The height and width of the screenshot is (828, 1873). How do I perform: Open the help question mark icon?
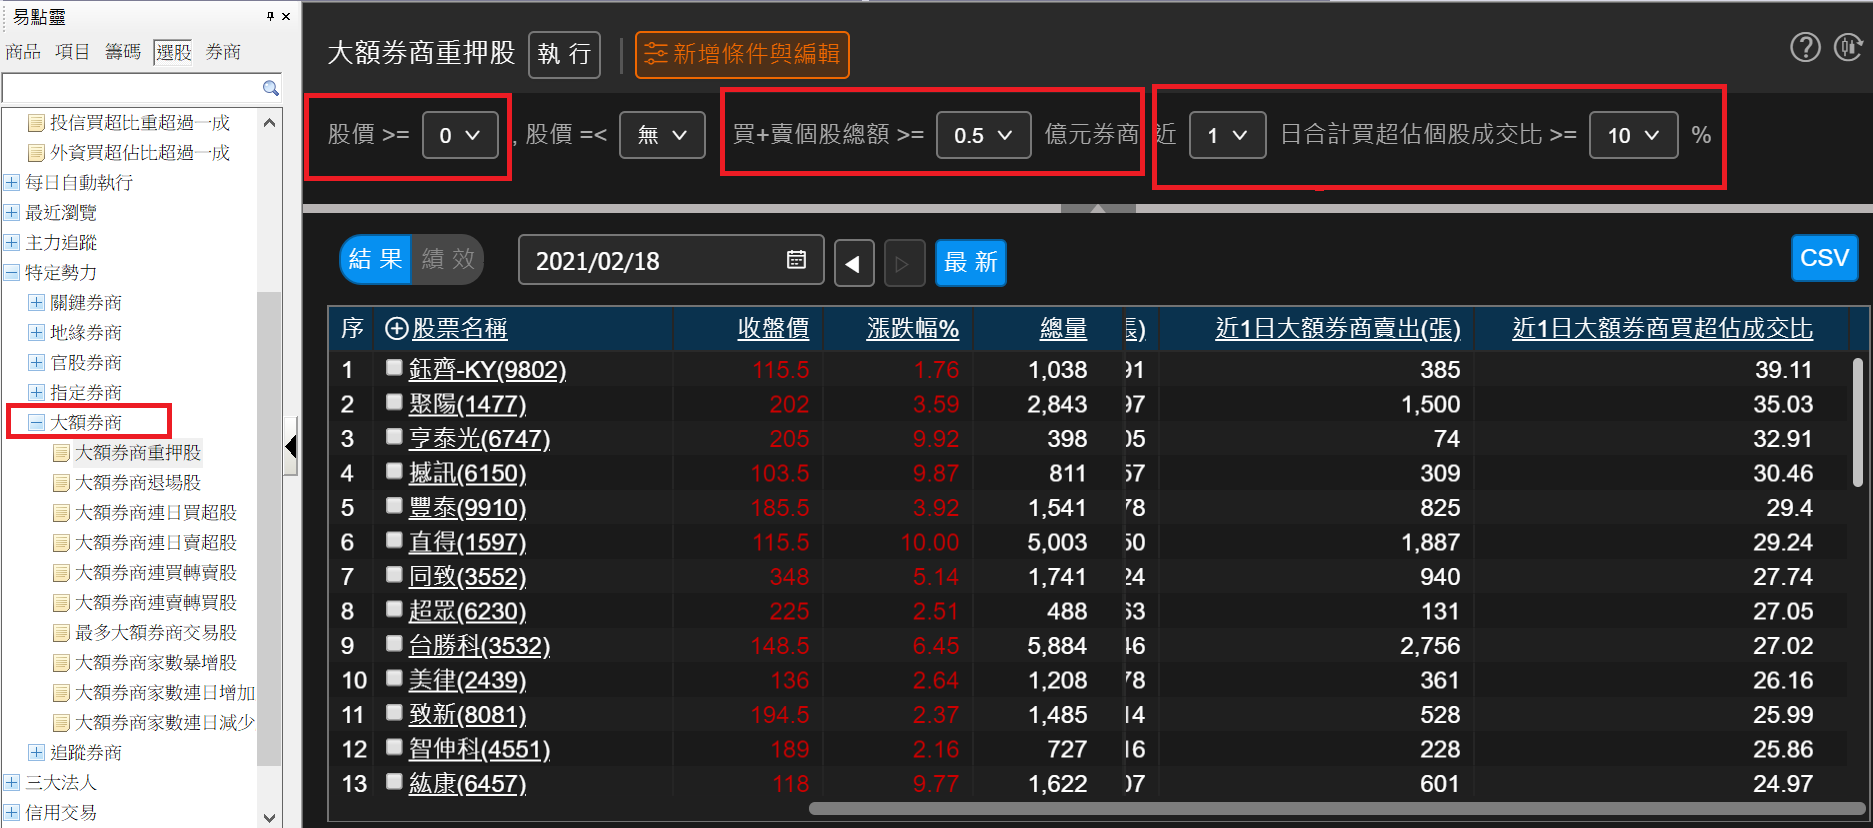pos(1805,47)
